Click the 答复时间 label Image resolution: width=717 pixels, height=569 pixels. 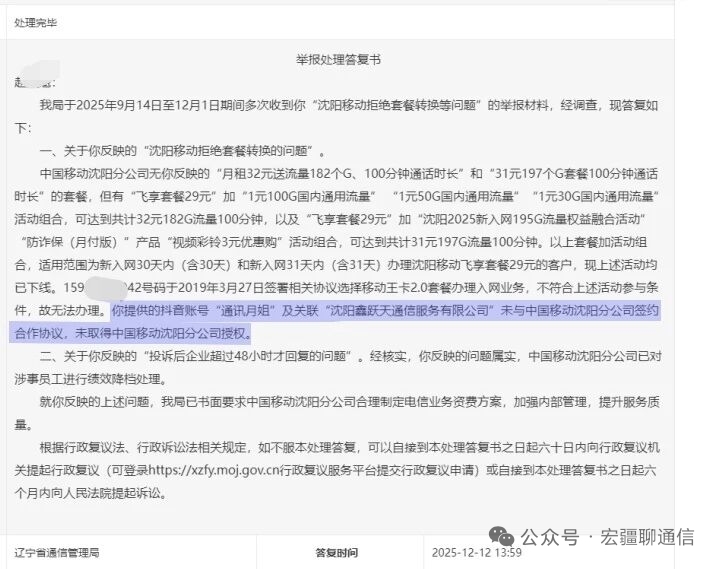(337, 553)
